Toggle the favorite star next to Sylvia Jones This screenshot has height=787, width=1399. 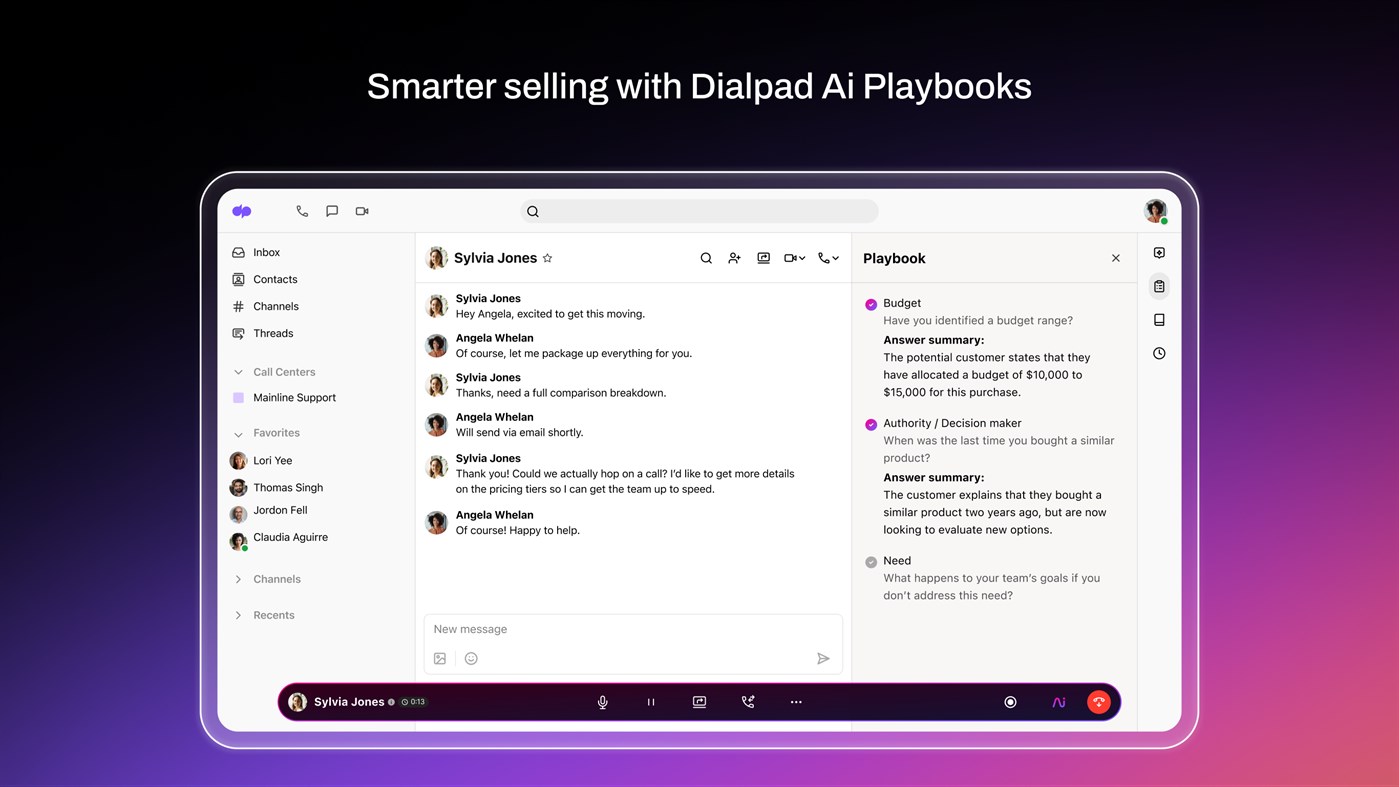547,257
